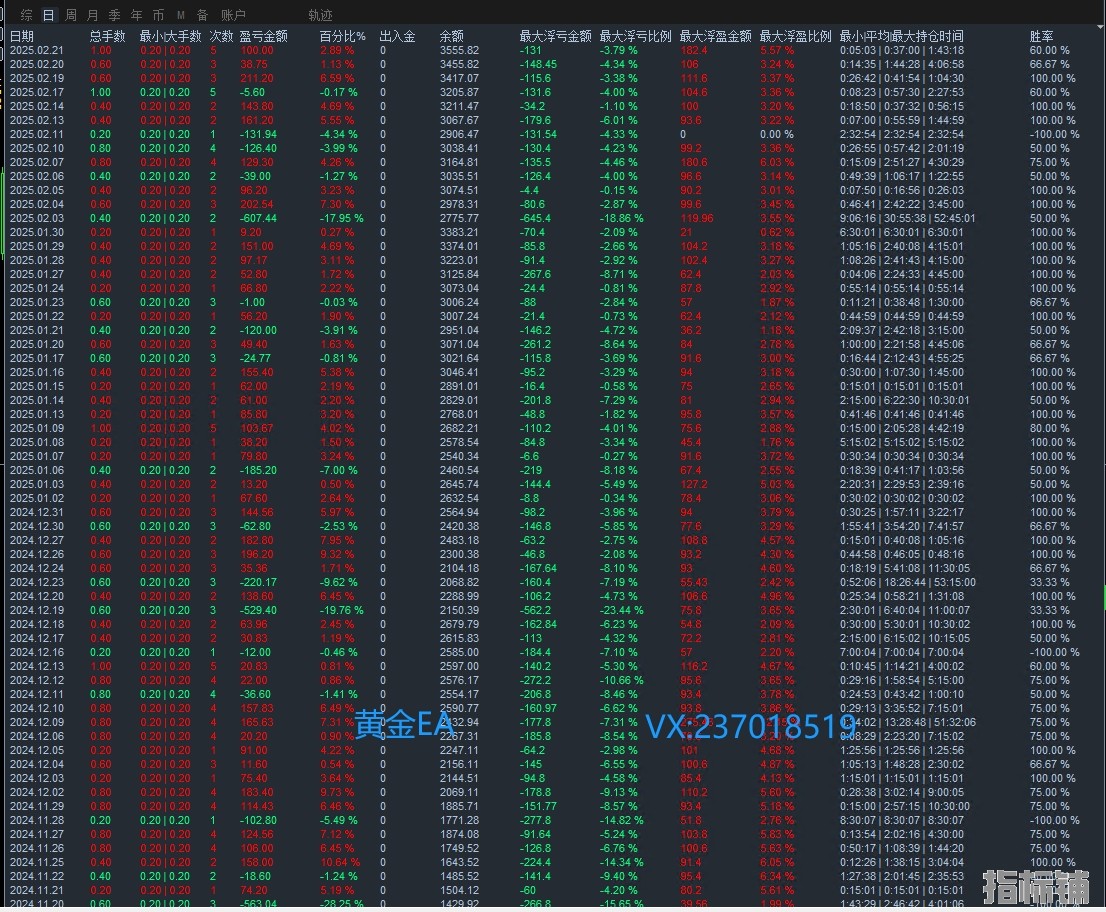Screen dimensions: 1106x912
Task: Switch to the 账户 account tab
Action: pyautogui.click(x=233, y=15)
